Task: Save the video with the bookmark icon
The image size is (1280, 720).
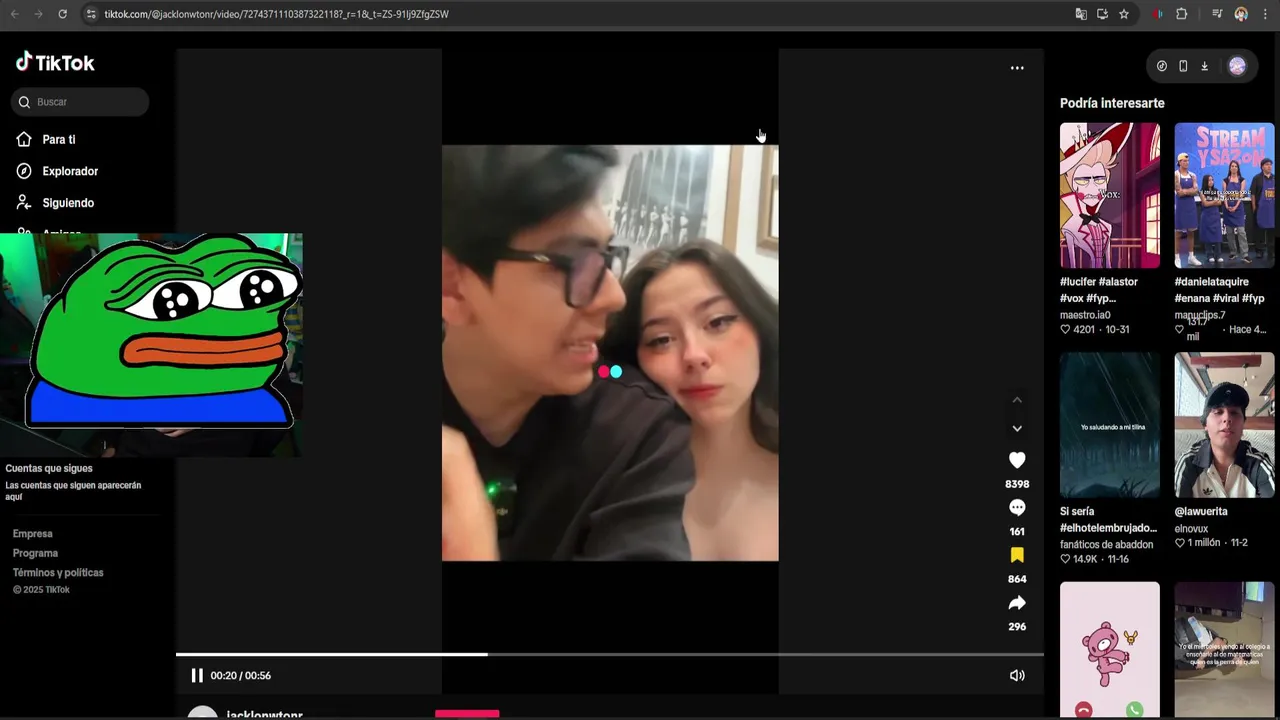Action: (1017, 555)
